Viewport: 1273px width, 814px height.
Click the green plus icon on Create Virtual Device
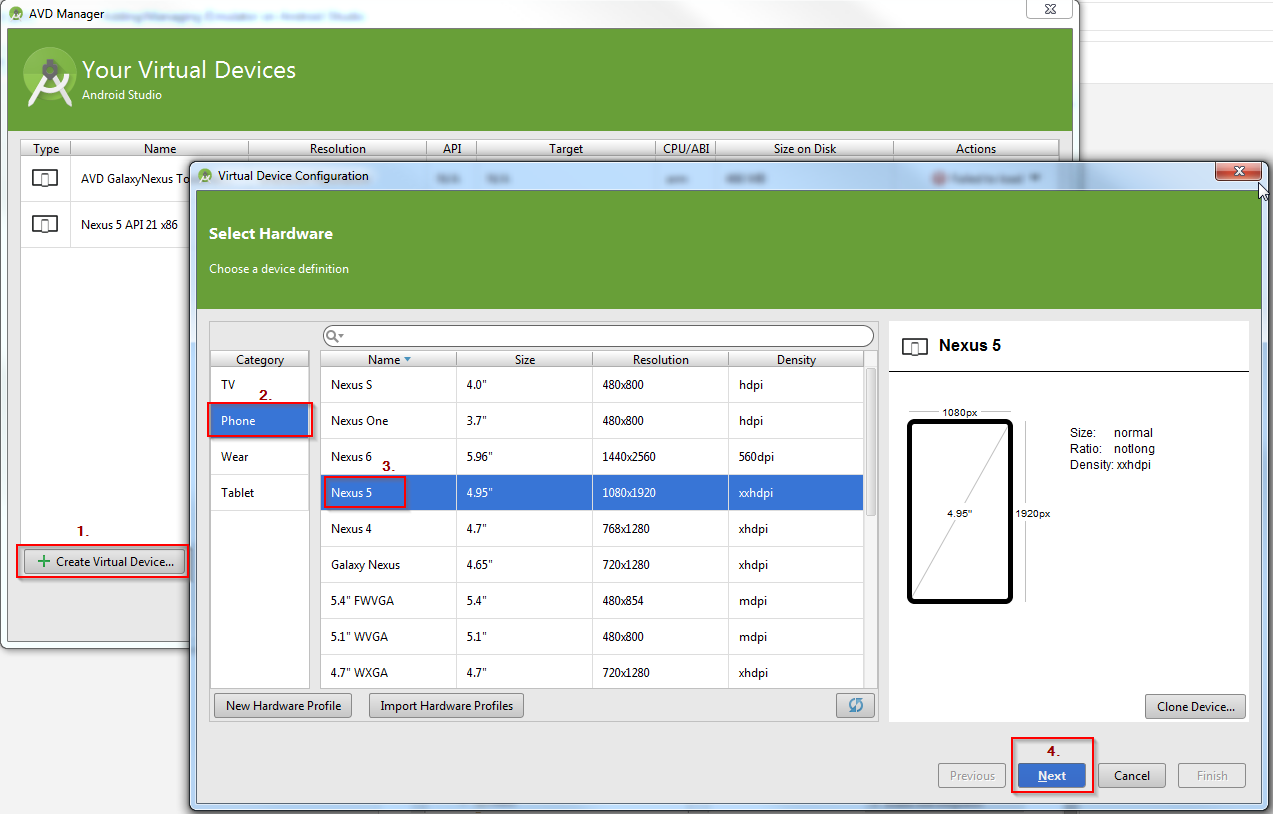click(43, 562)
